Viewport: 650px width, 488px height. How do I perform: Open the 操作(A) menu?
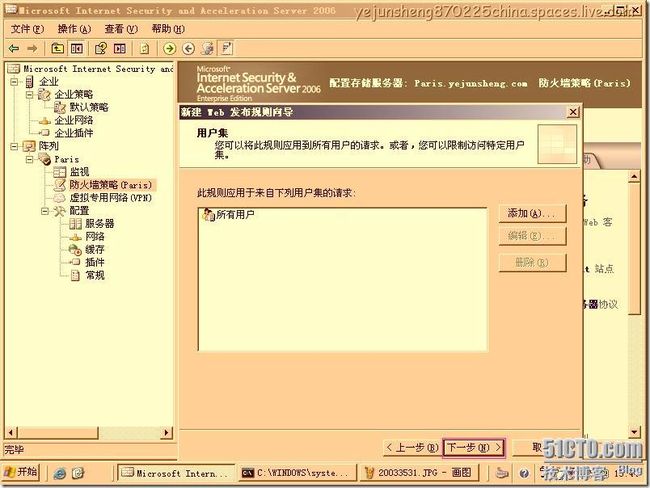click(x=74, y=29)
